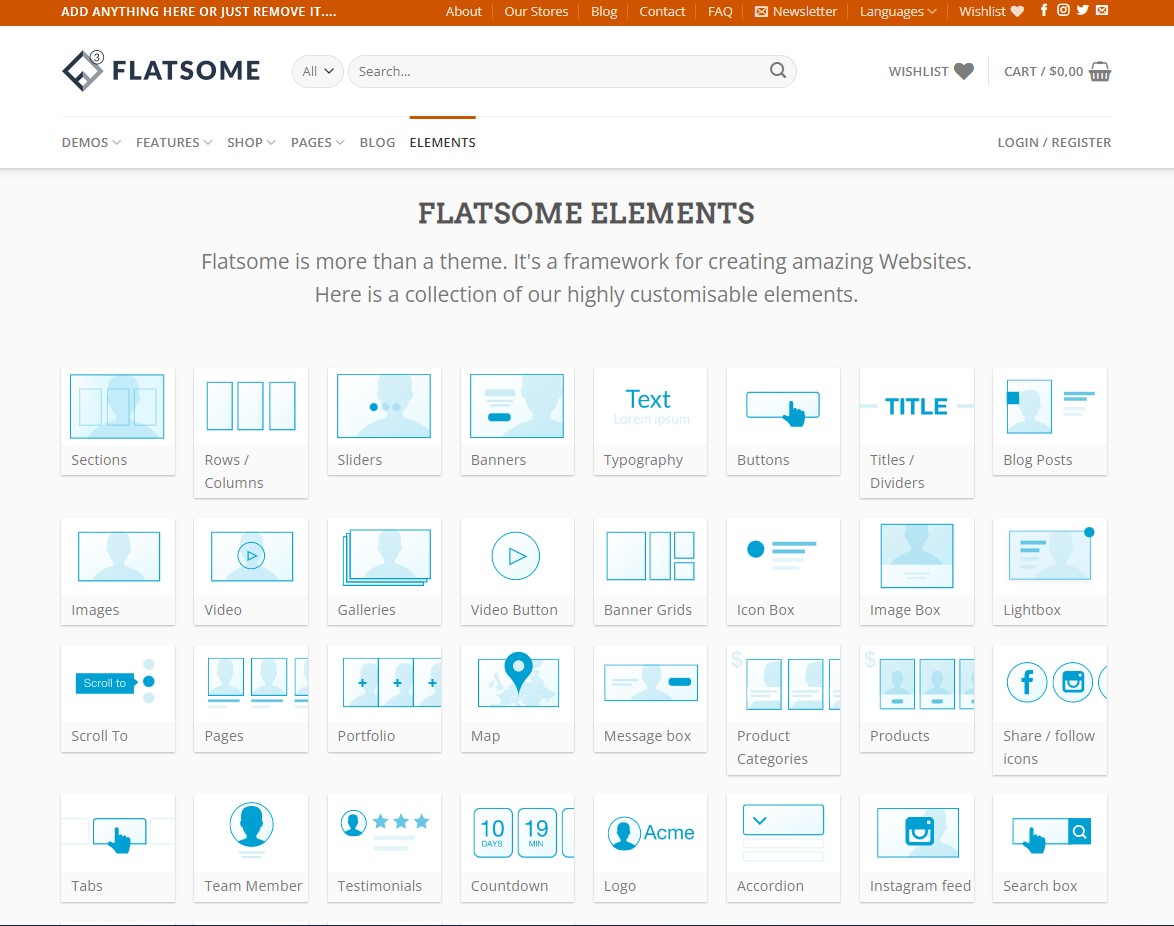Click Login / Register
This screenshot has height=926, width=1174.
pos(1054,142)
